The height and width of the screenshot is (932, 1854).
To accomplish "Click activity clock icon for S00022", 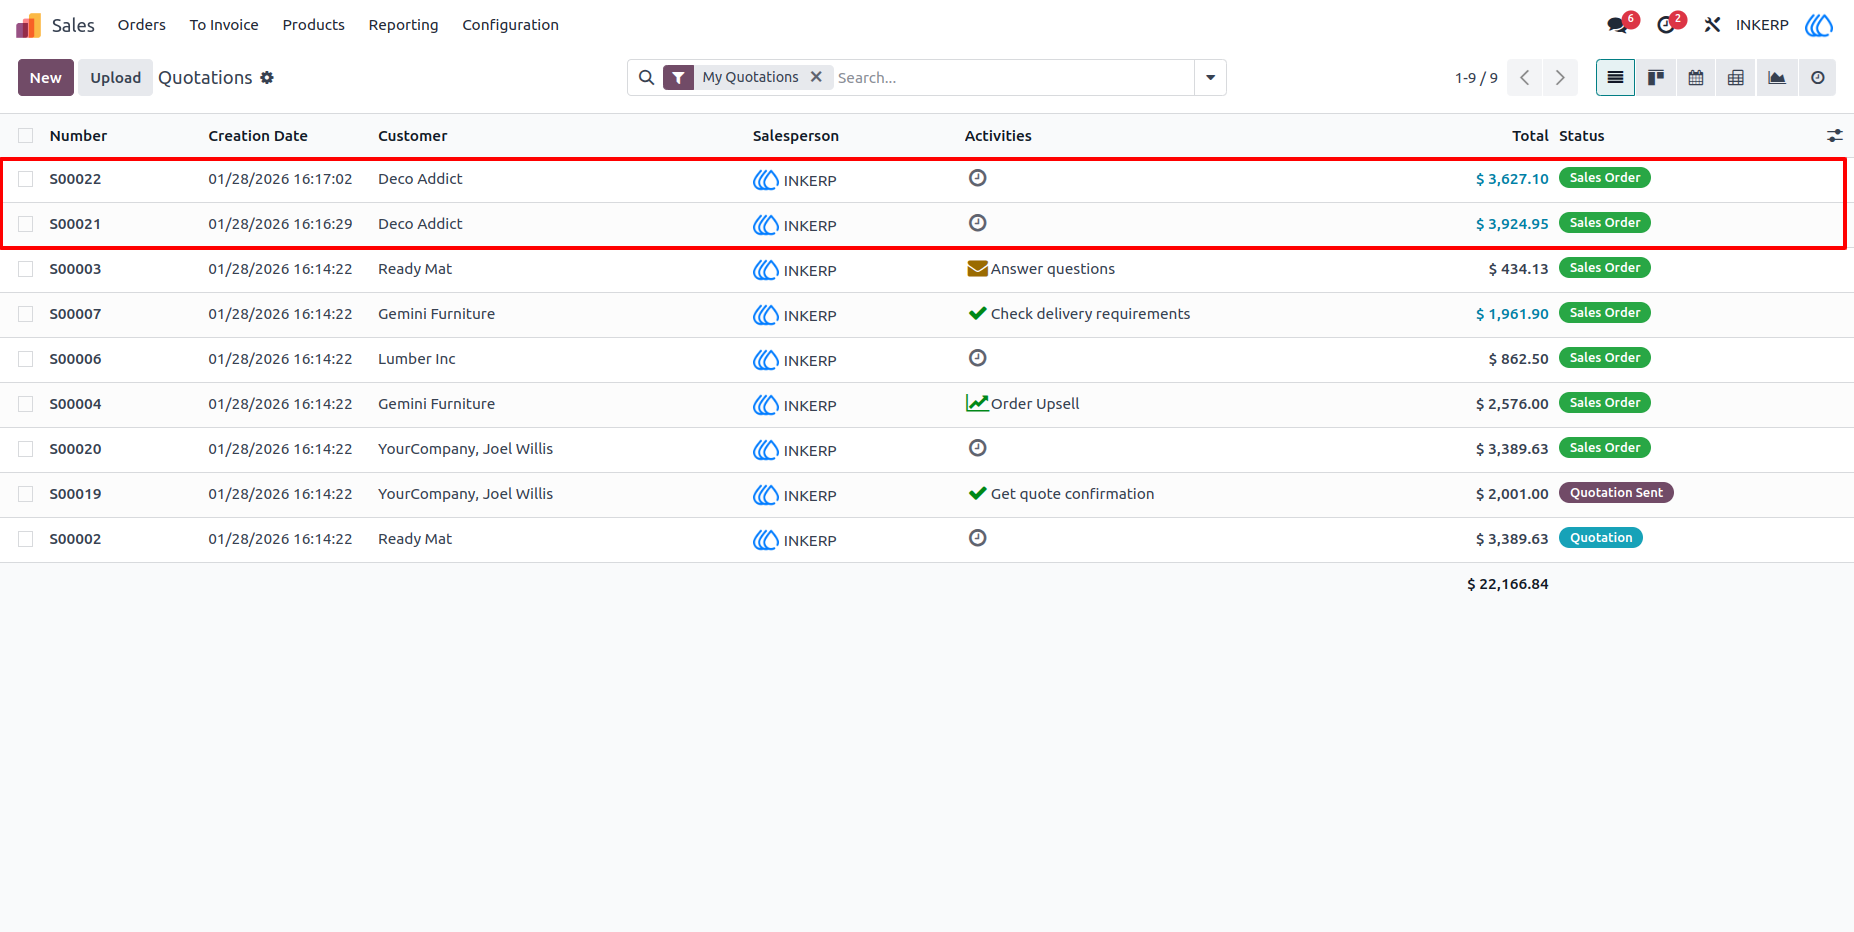I will click(978, 178).
